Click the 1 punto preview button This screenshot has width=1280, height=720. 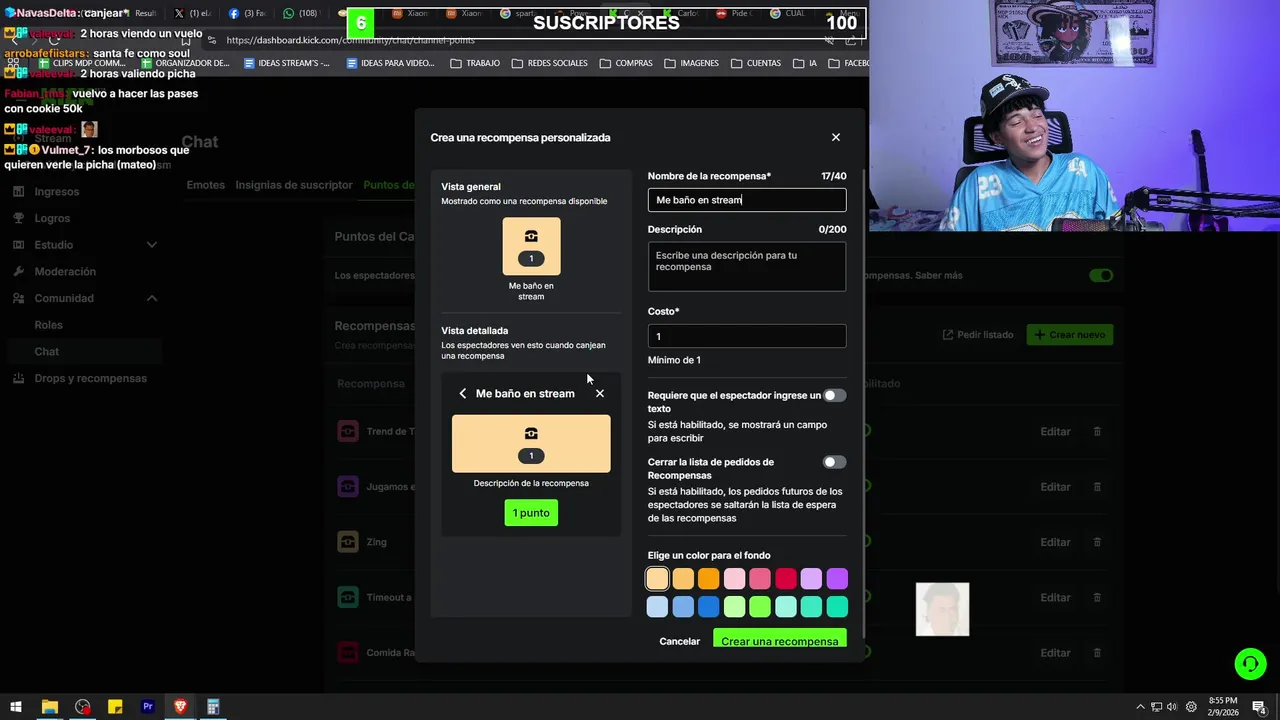pos(531,513)
